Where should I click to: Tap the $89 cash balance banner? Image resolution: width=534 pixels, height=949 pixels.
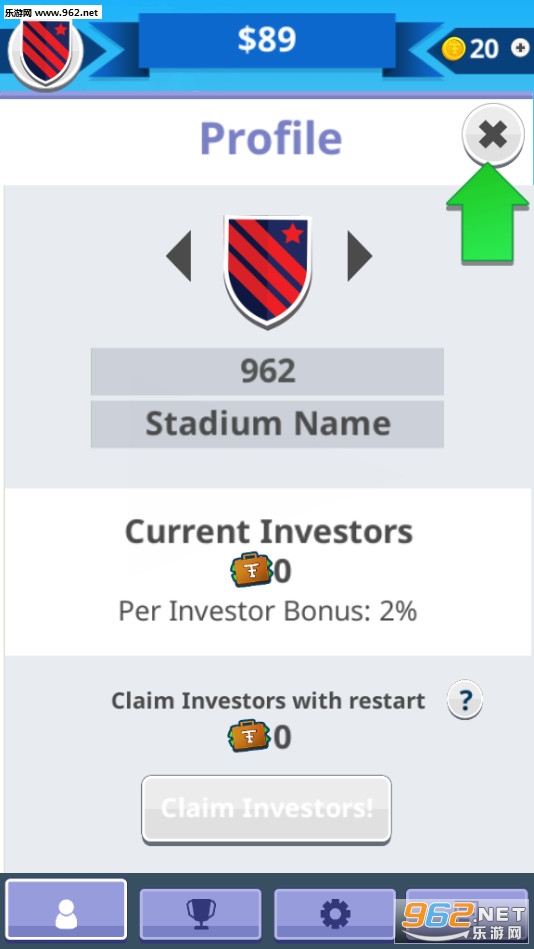266,40
